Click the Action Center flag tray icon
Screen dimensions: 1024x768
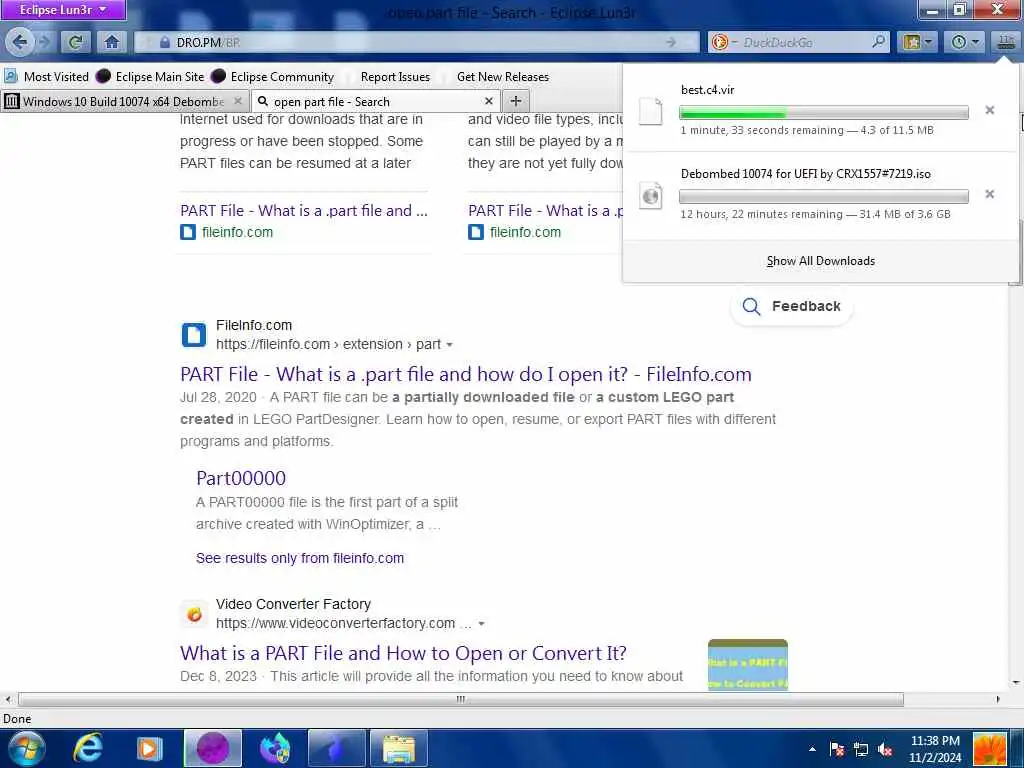click(837, 749)
